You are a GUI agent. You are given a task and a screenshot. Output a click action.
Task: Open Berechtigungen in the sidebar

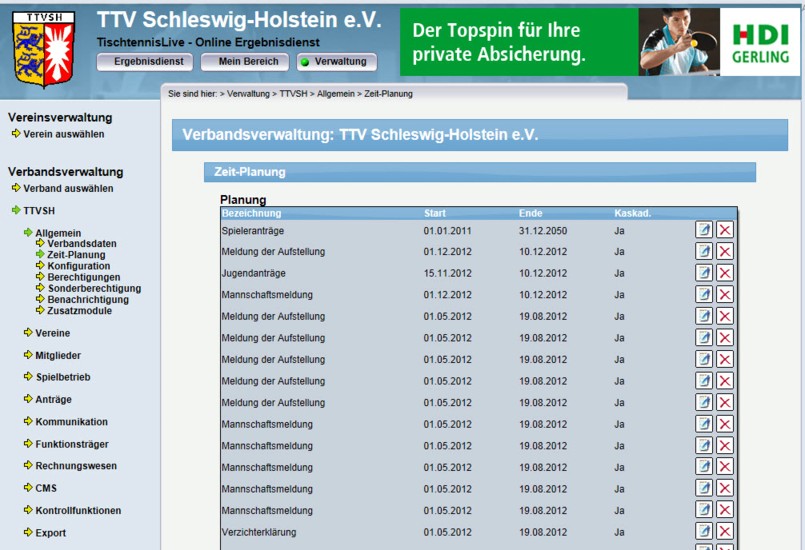pos(84,277)
